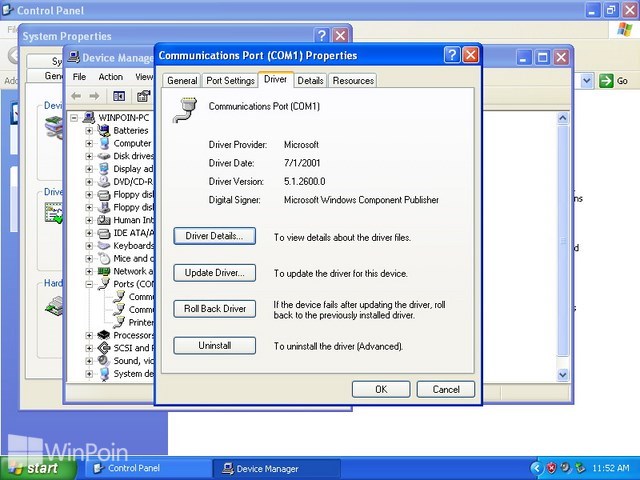Click the Update Driver button

[x=214, y=273]
